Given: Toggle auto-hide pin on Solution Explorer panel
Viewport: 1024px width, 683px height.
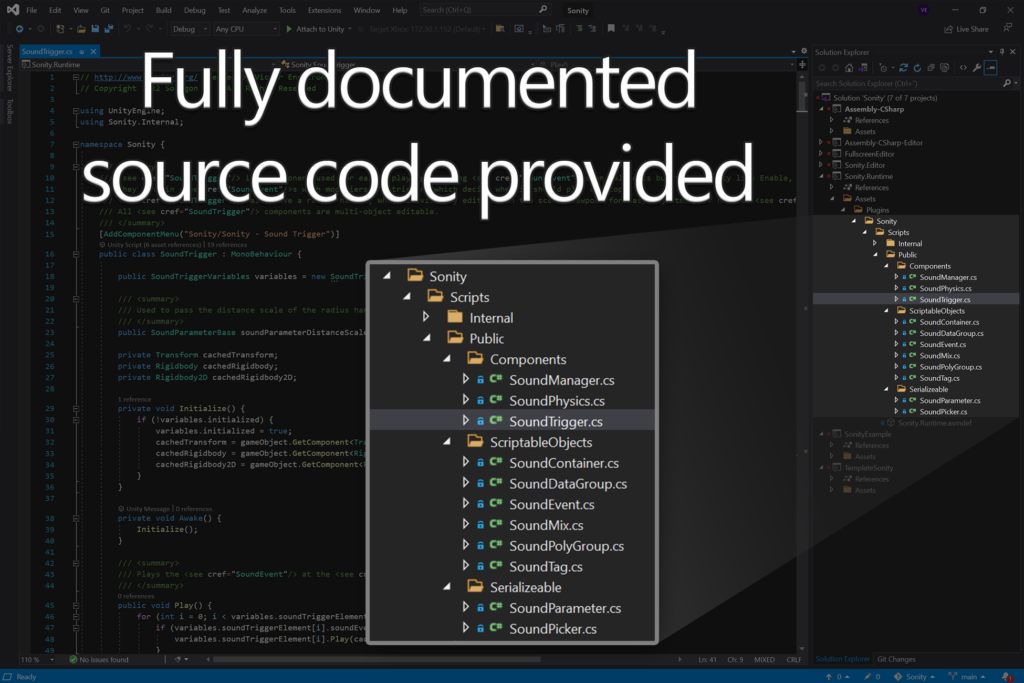Looking at the screenshot, I should [x=1002, y=52].
